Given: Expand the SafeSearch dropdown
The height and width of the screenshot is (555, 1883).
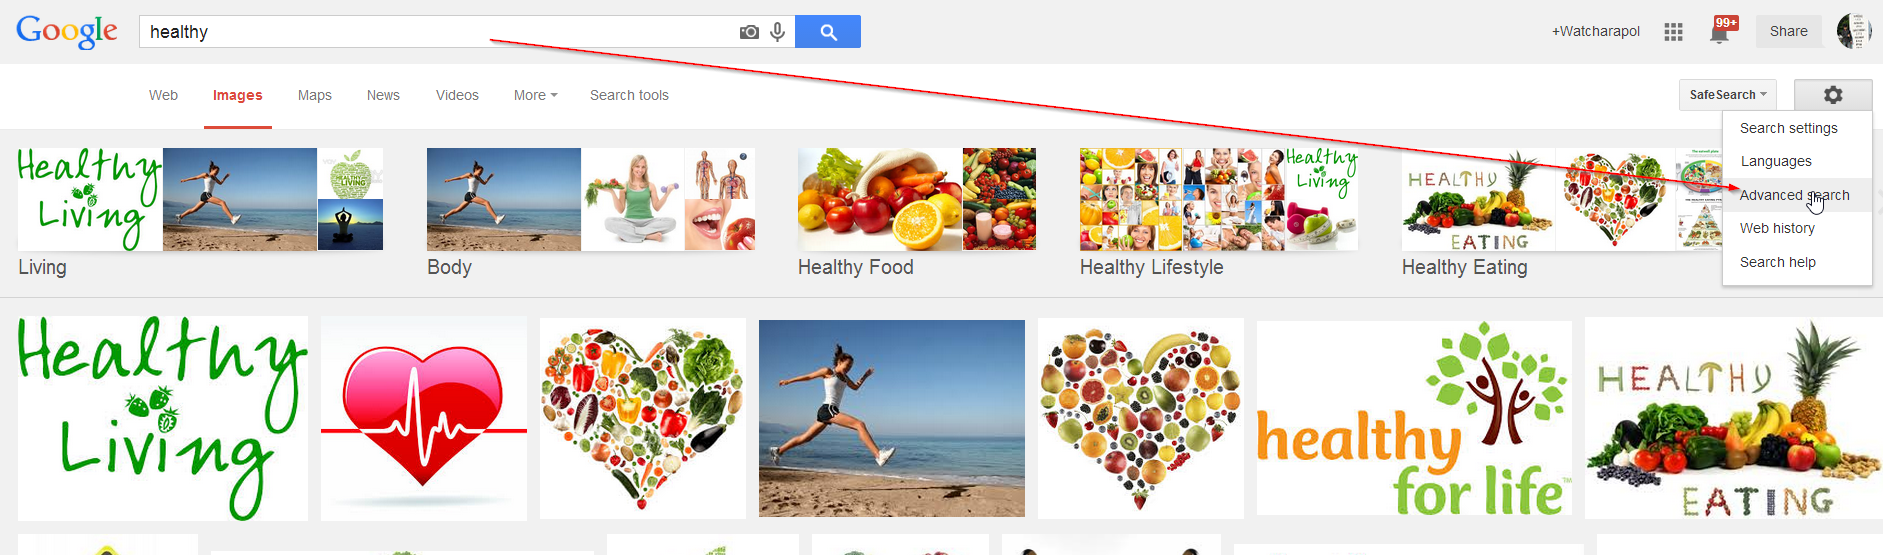Looking at the screenshot, I should (x=1728, y=95).
